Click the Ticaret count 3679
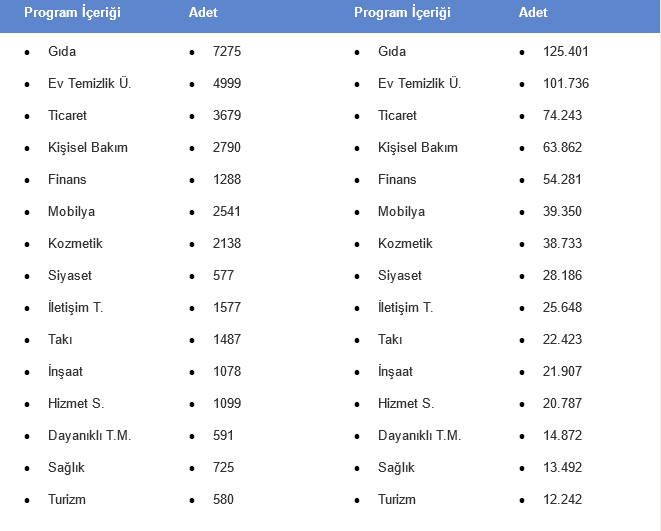The image size is (661, 531). 227,115
